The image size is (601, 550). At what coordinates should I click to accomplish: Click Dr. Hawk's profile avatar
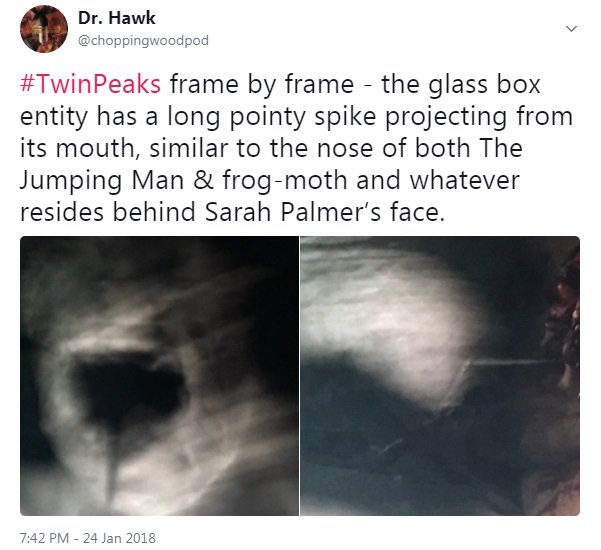pyautogui.click(x=44, y=28)
